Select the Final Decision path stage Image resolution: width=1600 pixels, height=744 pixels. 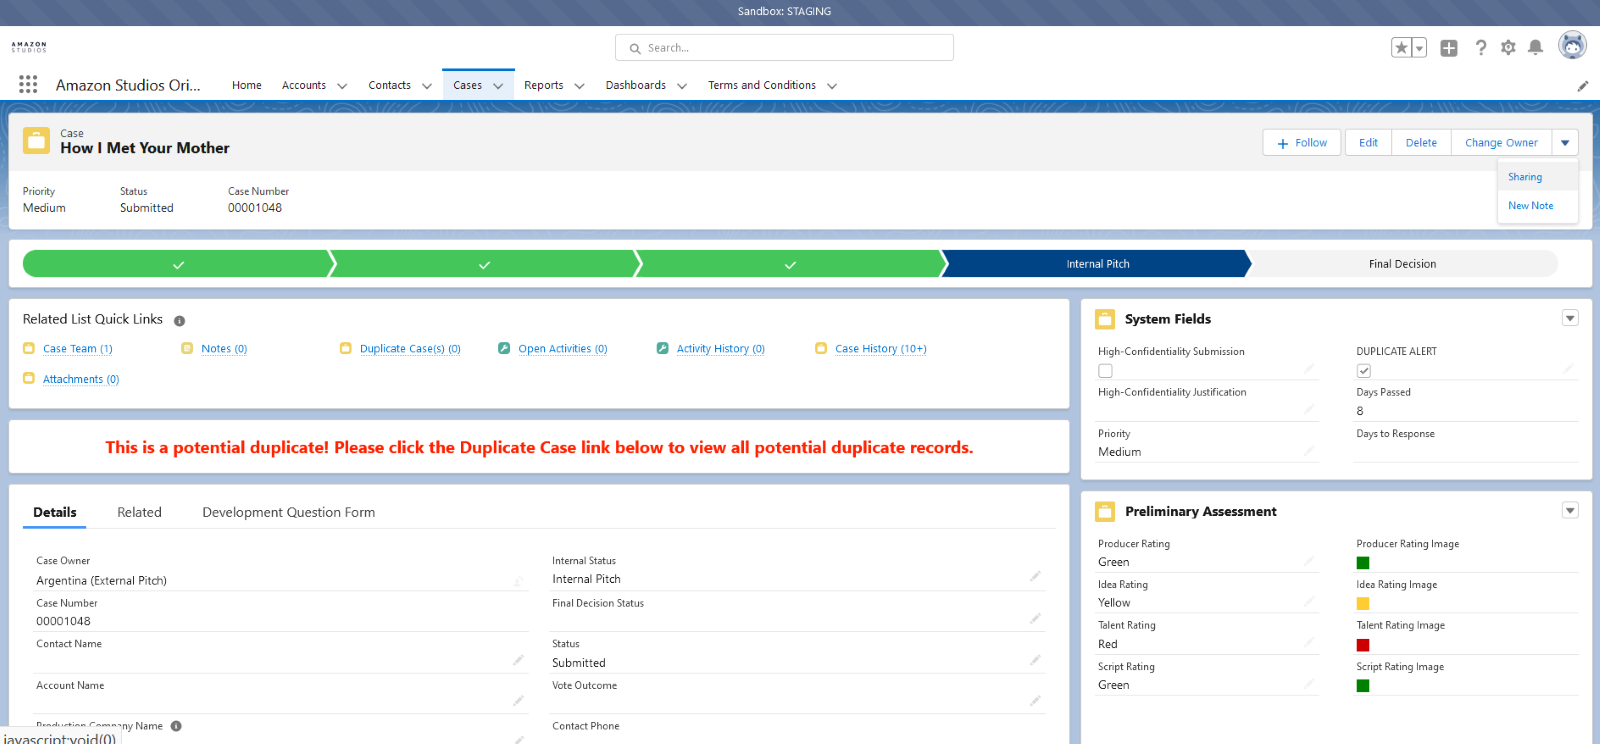[1402, 264]
